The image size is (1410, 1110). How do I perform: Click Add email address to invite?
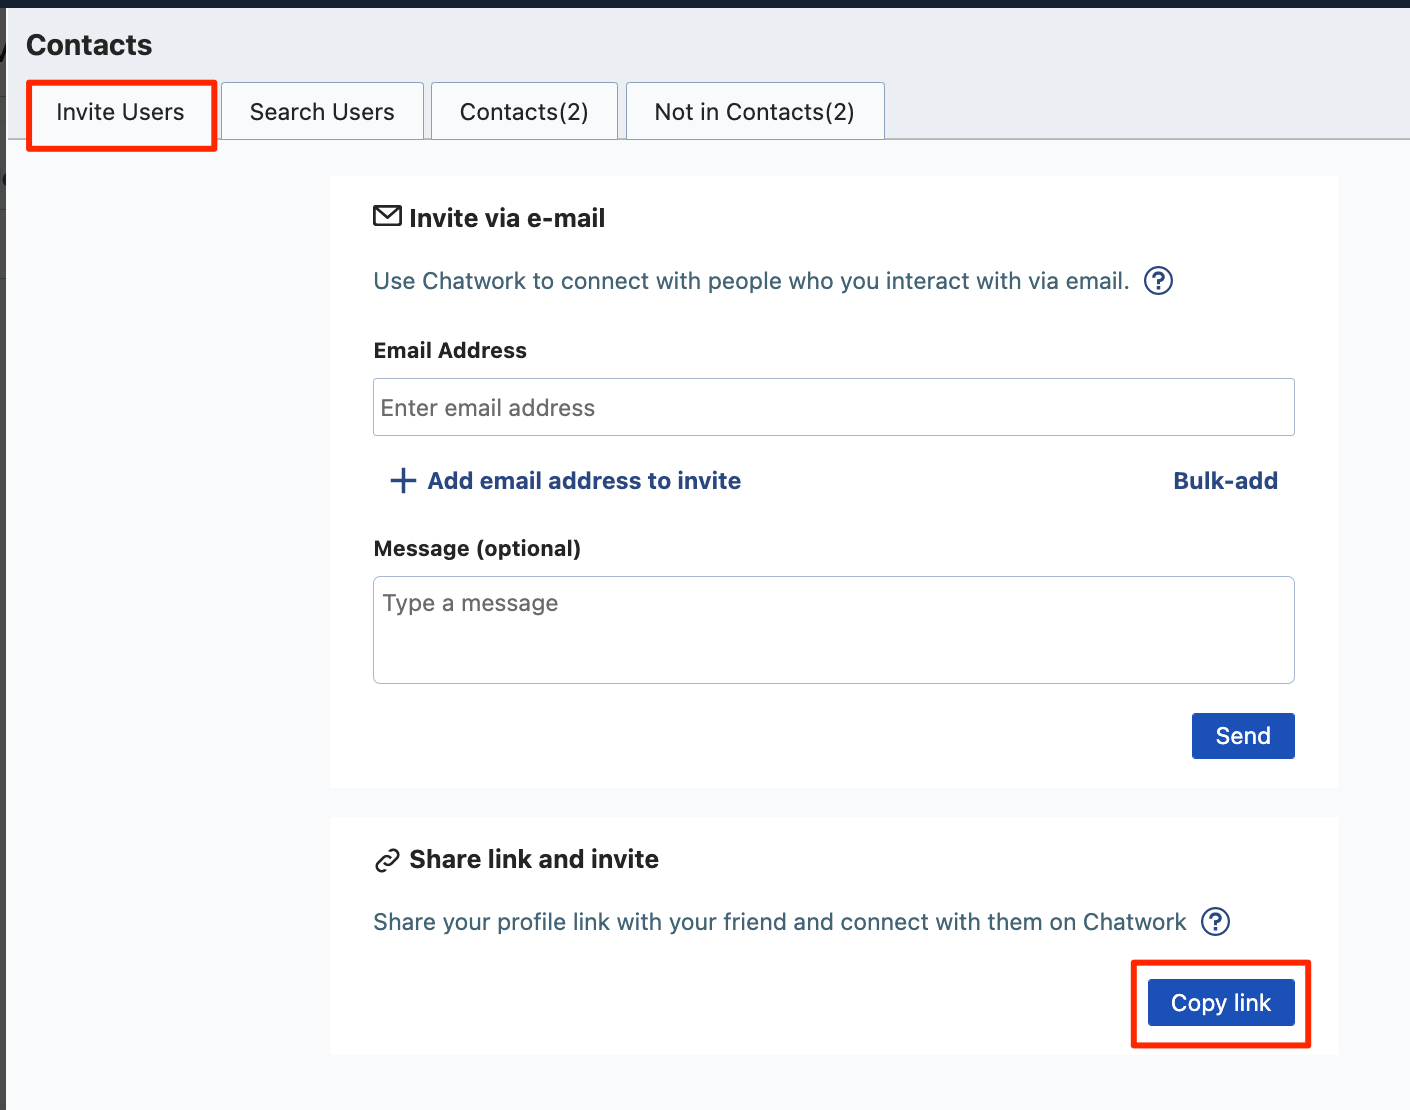(x=584, y=480)
